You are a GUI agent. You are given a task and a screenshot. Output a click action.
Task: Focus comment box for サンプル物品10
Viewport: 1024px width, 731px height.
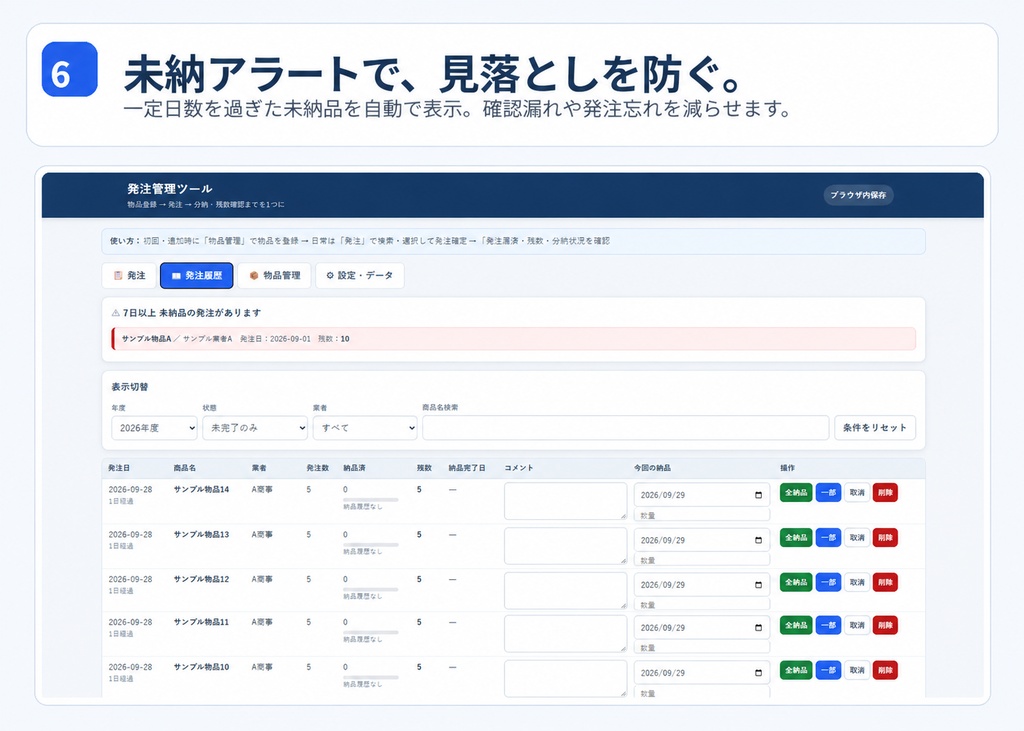coord(566,678)
